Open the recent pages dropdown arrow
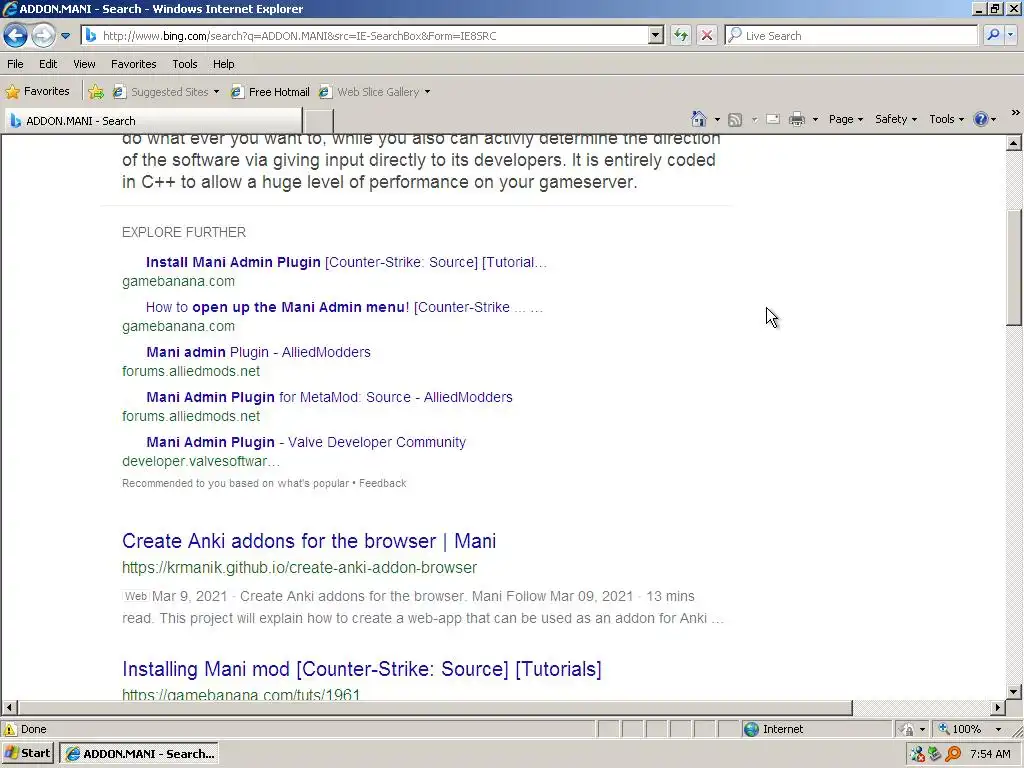This screenshot has width=1024, height=768. click(x=65, y=36)
